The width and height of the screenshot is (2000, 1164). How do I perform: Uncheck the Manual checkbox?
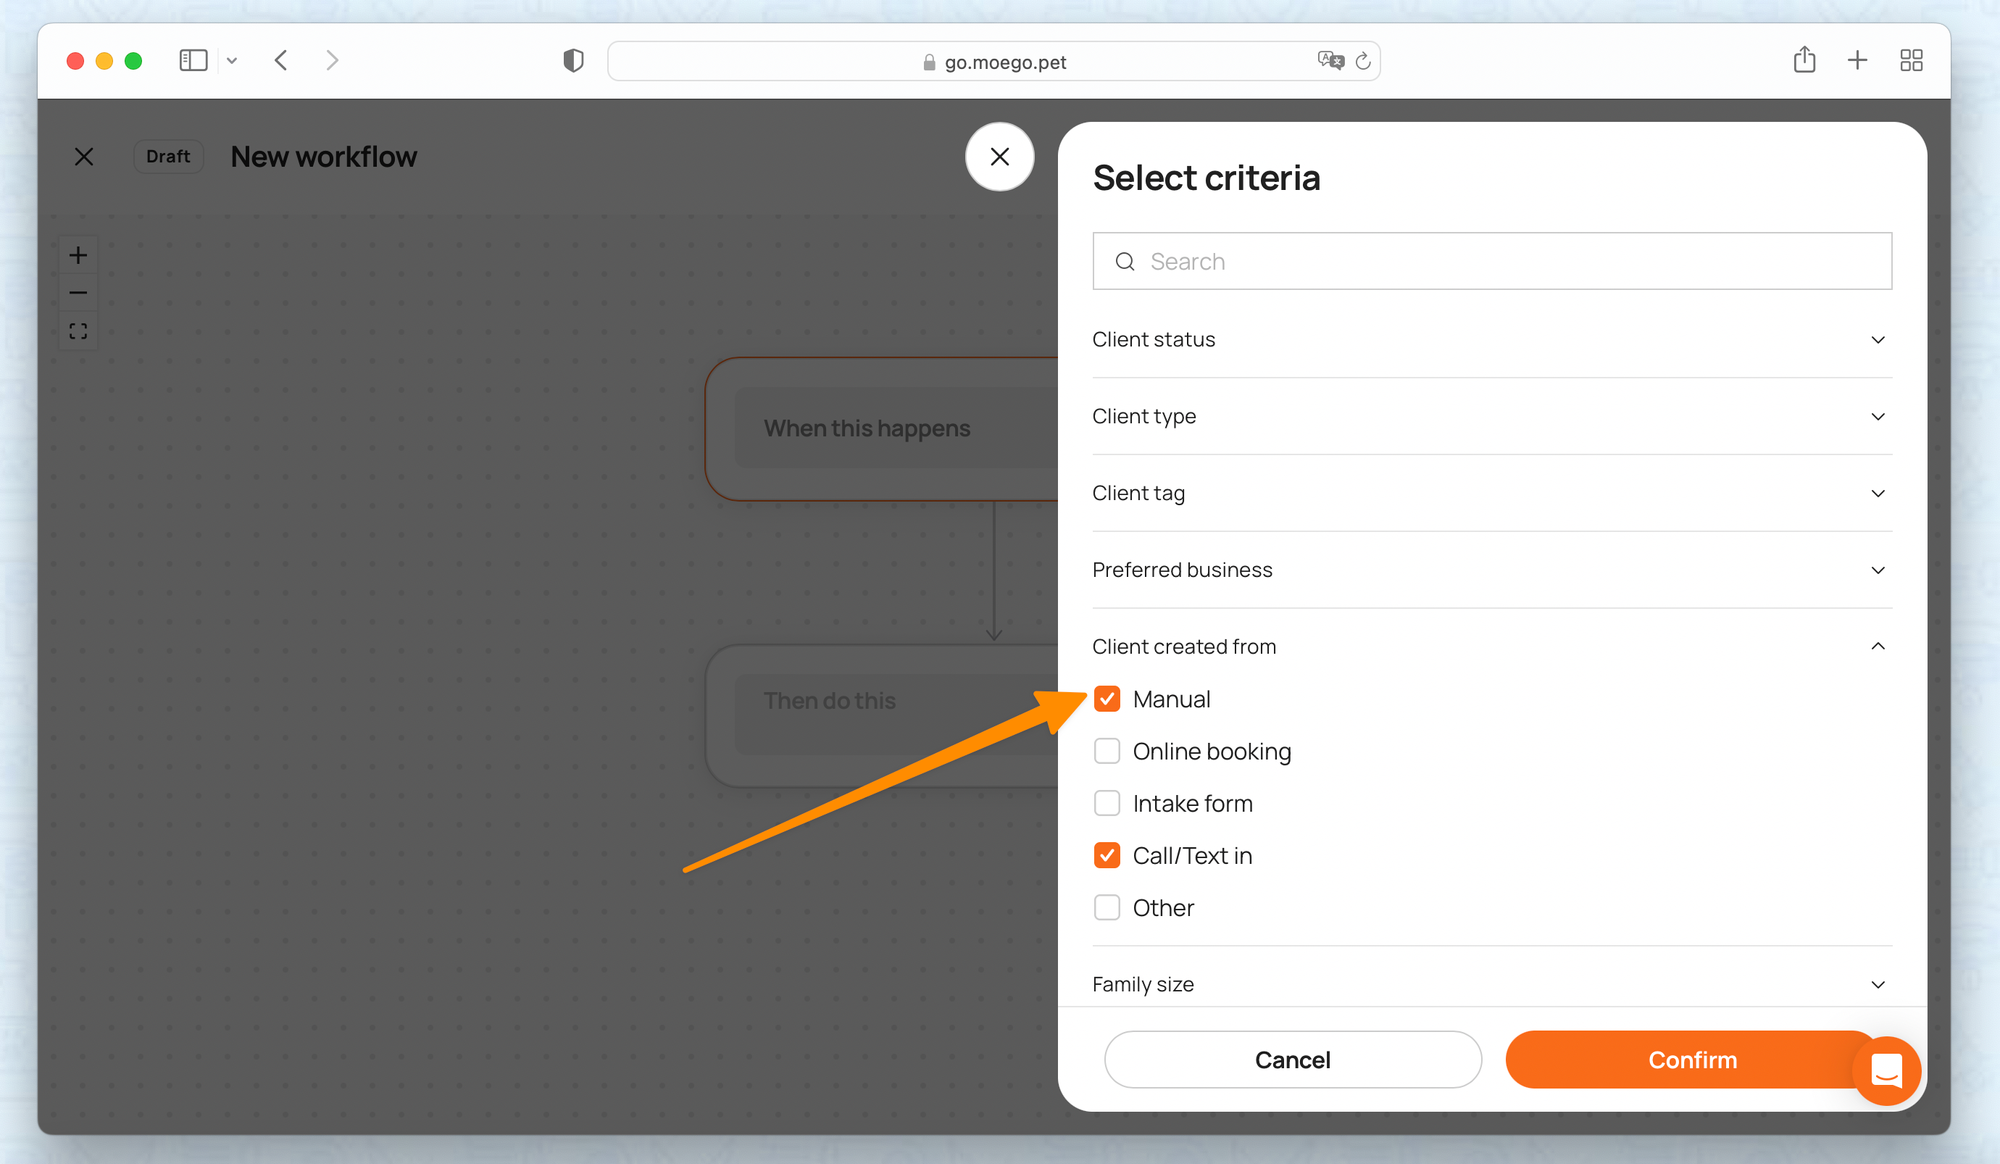tap(1107, 699)
